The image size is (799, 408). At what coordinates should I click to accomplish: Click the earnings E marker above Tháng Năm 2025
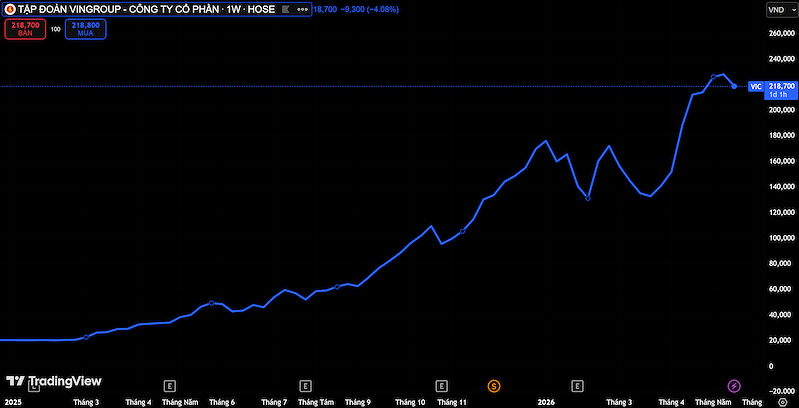[x=169, y=386]
